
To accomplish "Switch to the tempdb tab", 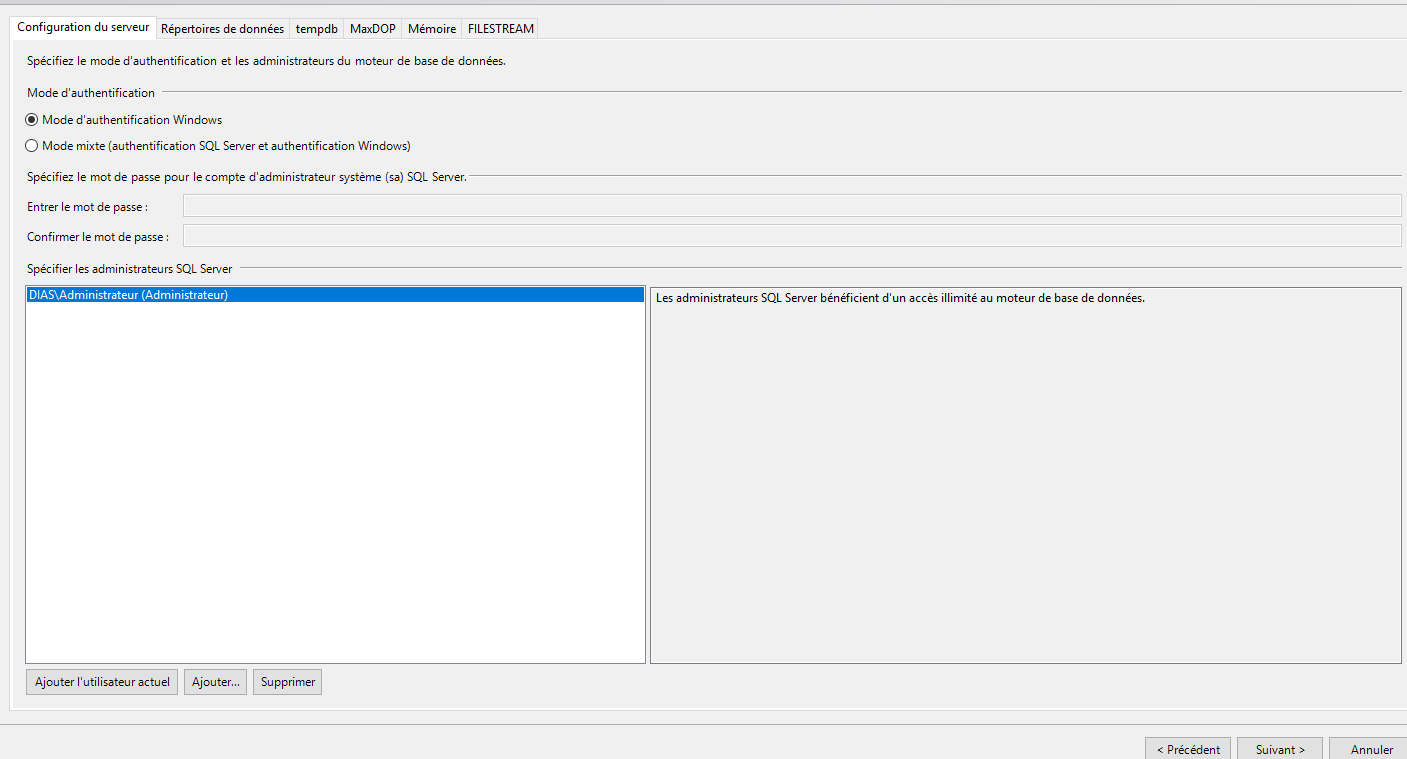I will point(317,29).
